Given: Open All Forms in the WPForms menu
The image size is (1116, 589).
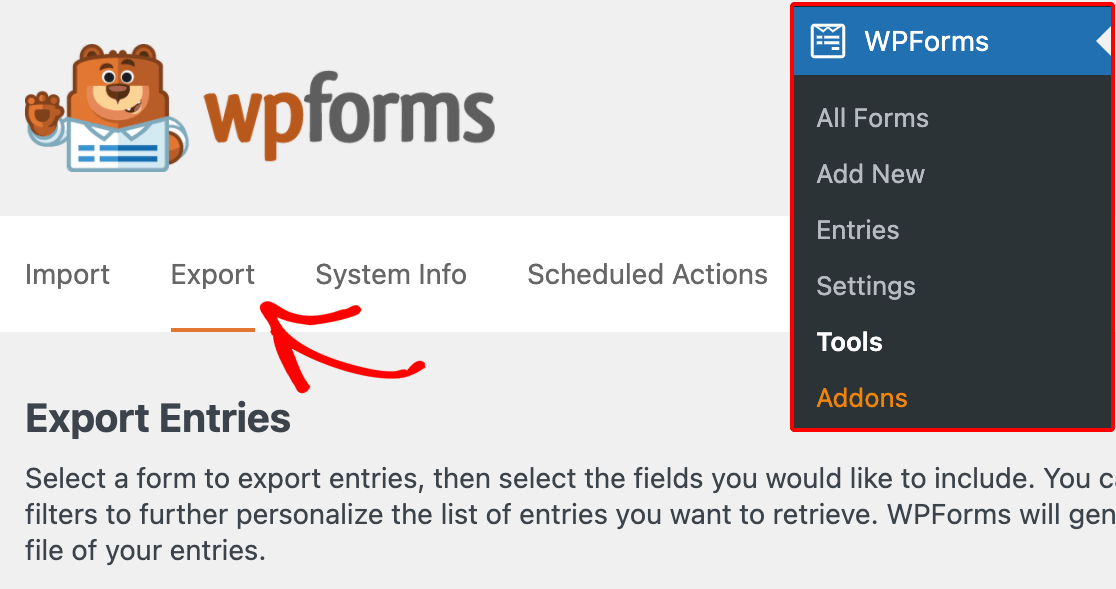Looking at the screenshot, I should pyautogui.click(x=872, y=118).
